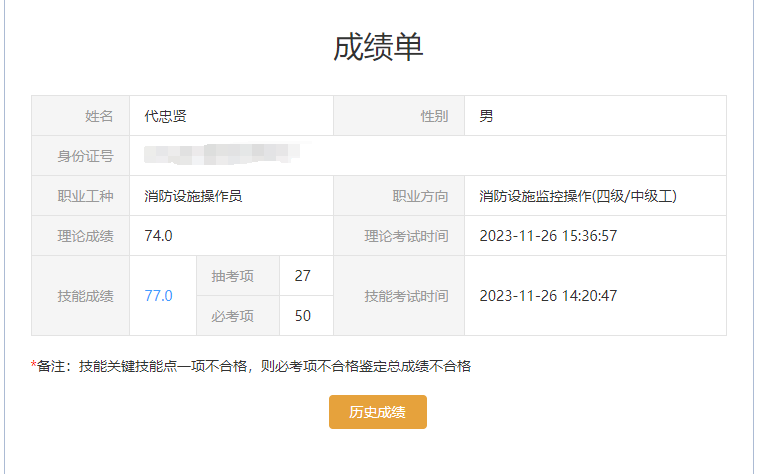This screenshot has width=758, height=474.
Task: Select the 抽考项 score 27
Action: (303, 276)
